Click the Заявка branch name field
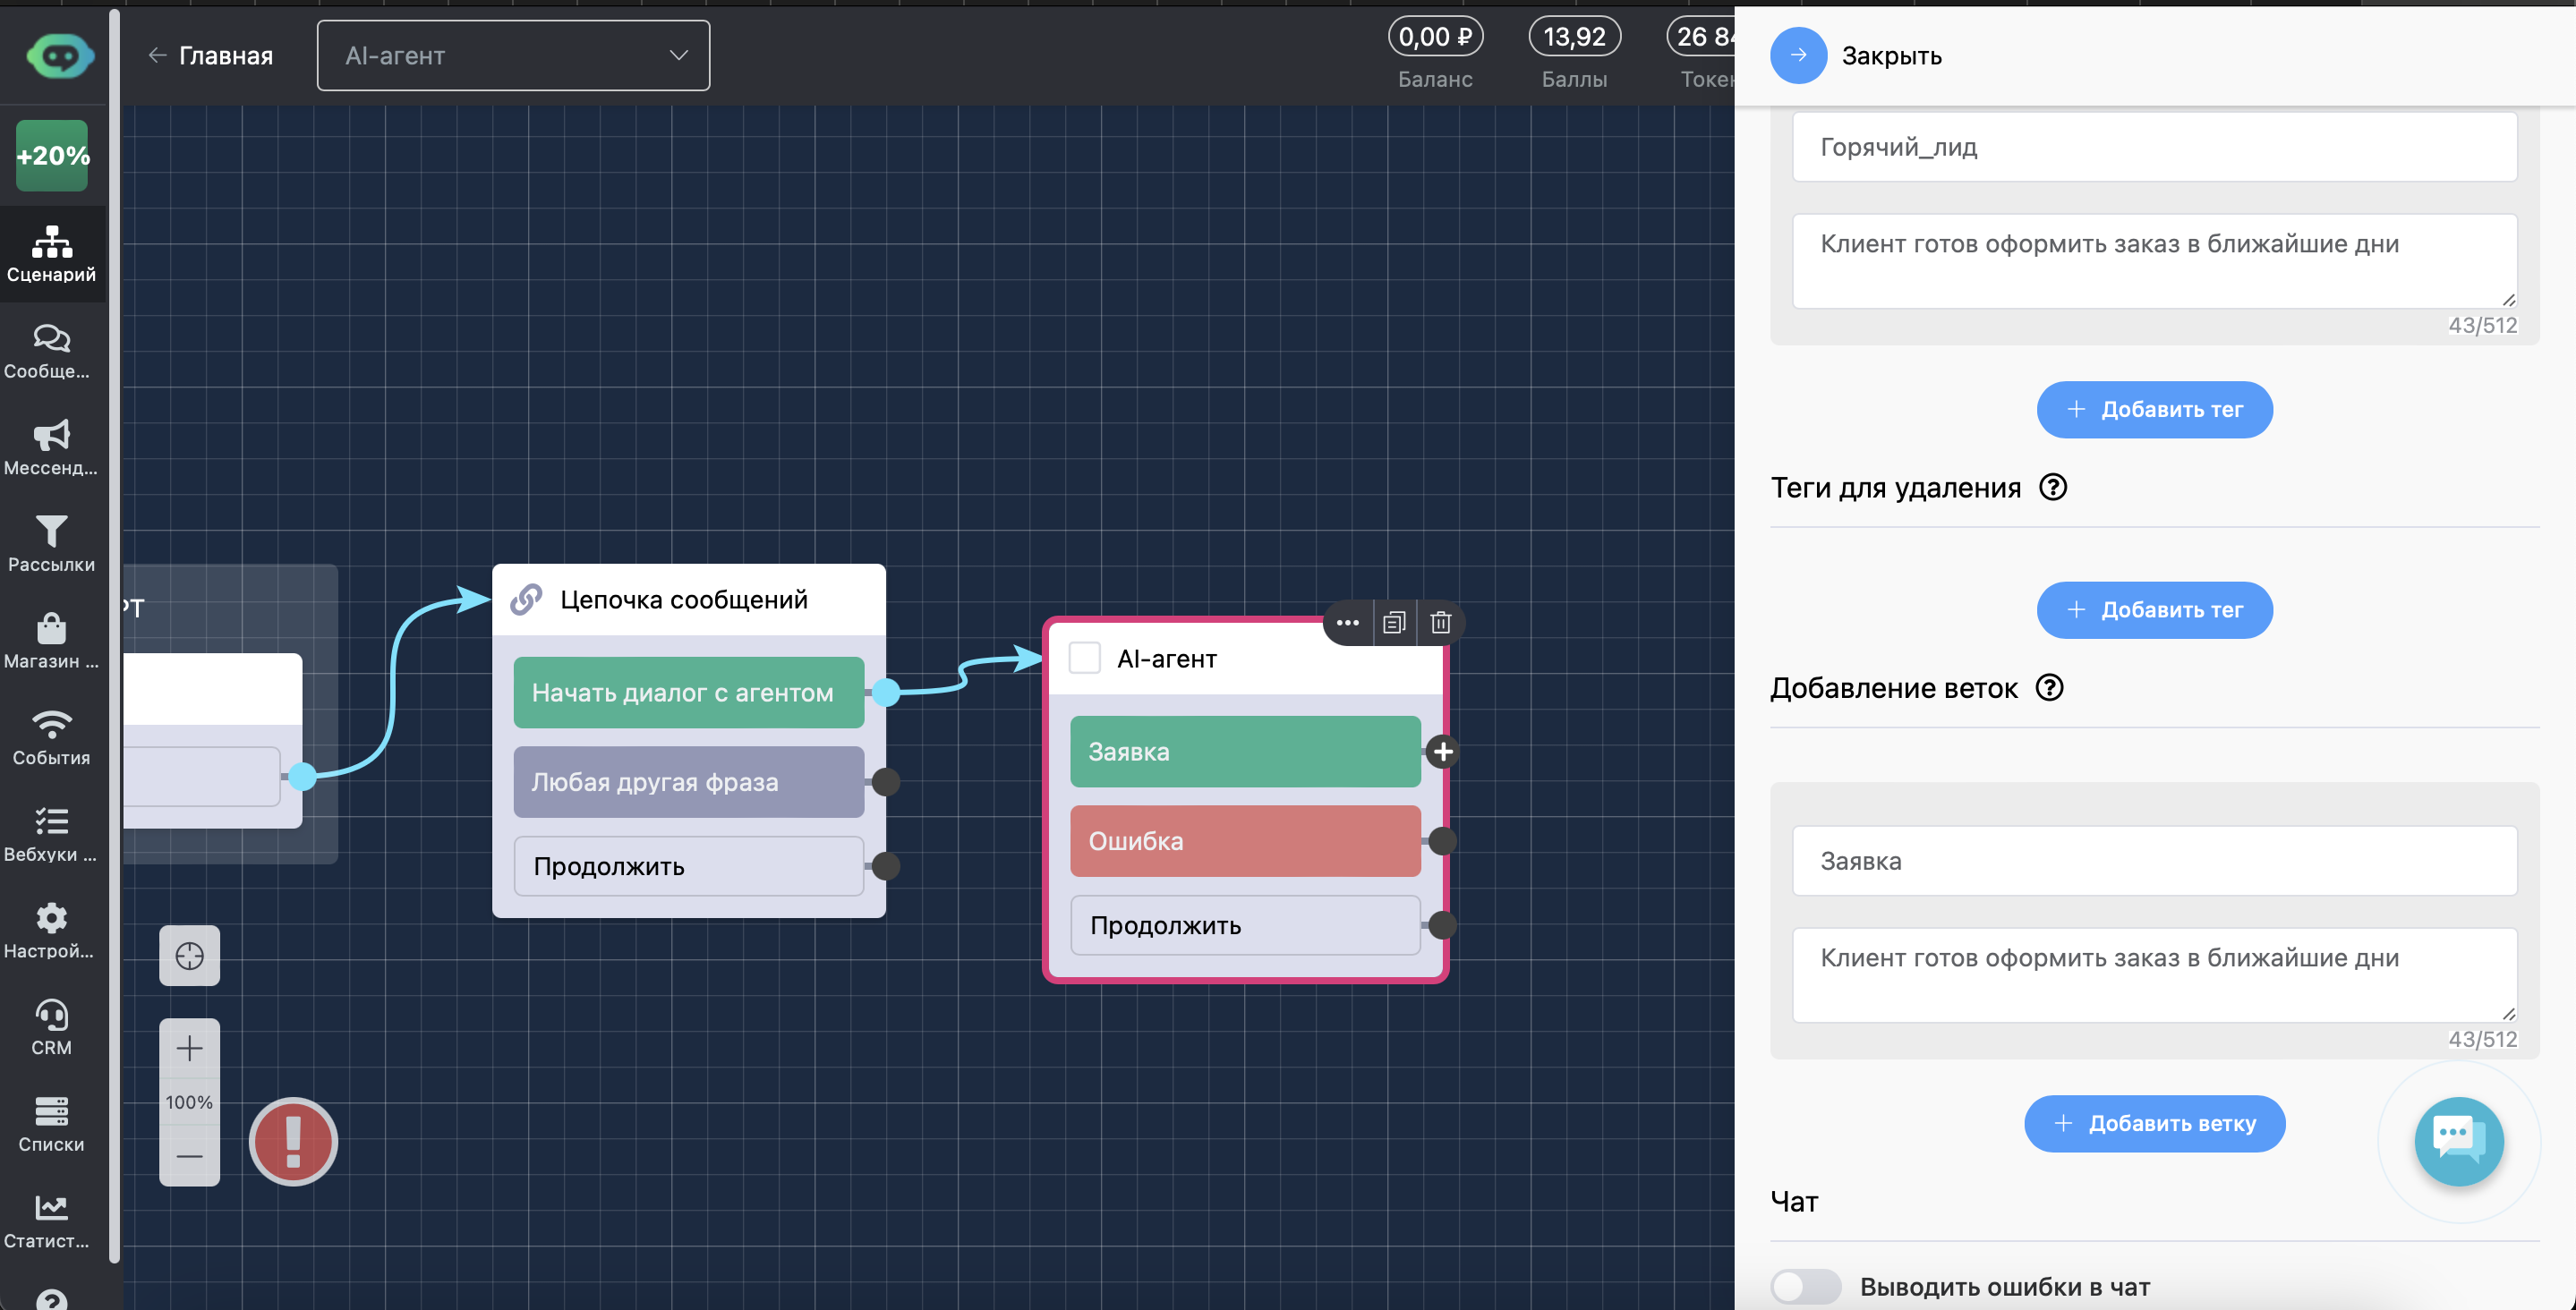 (2154, 860)
